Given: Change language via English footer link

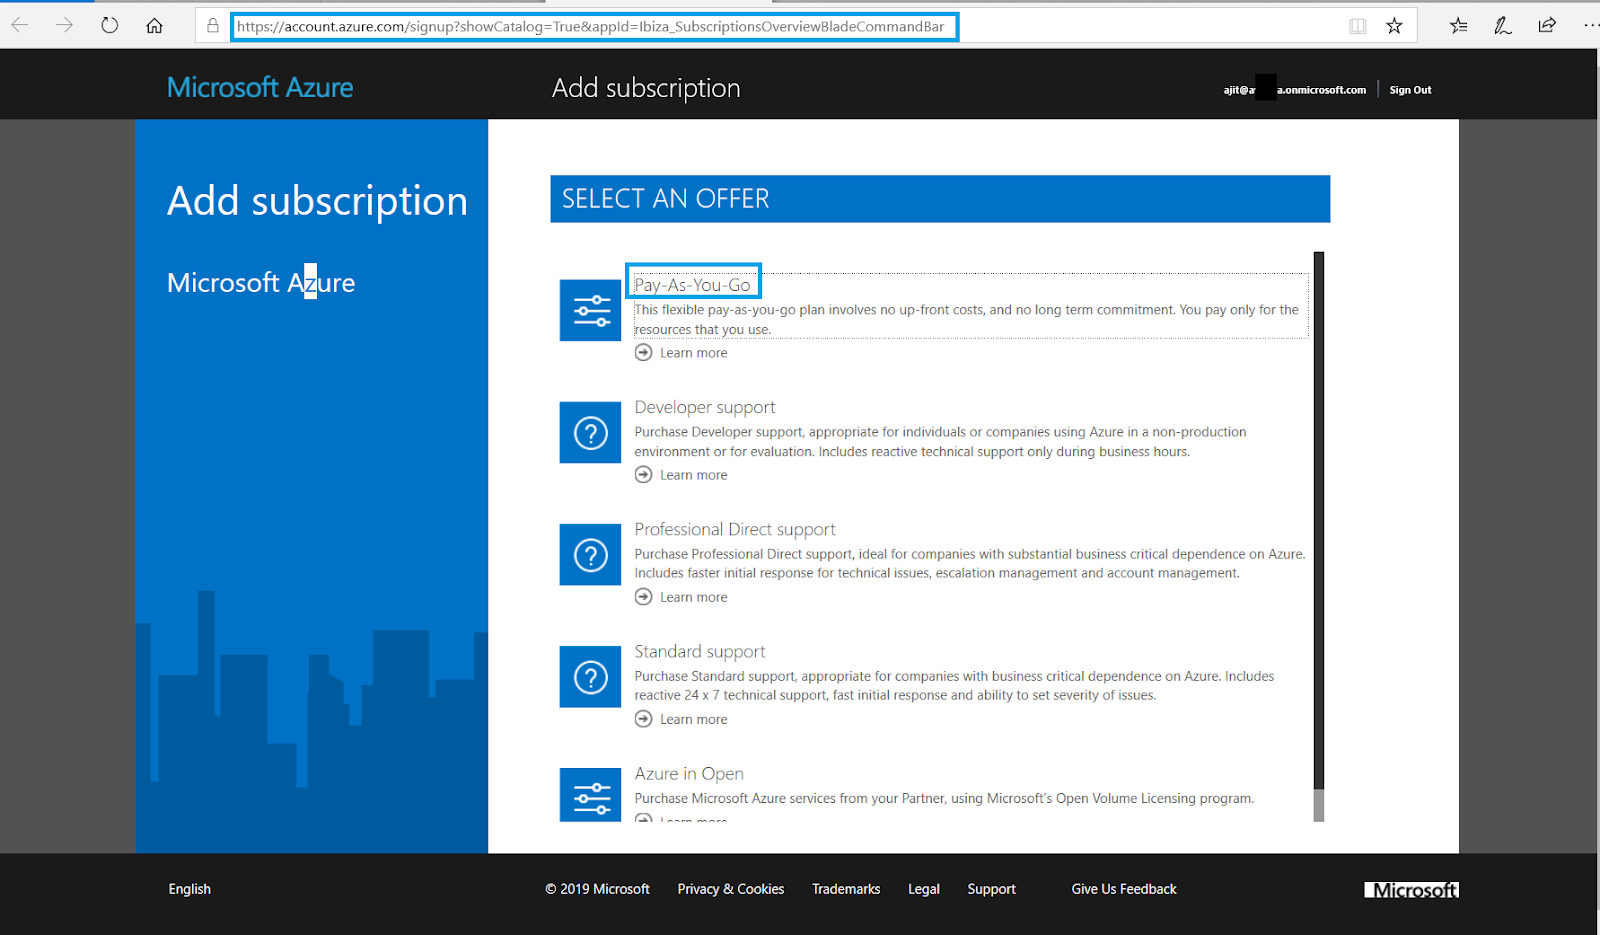Looking at the screenshot, I should click(x=189, y=889).
